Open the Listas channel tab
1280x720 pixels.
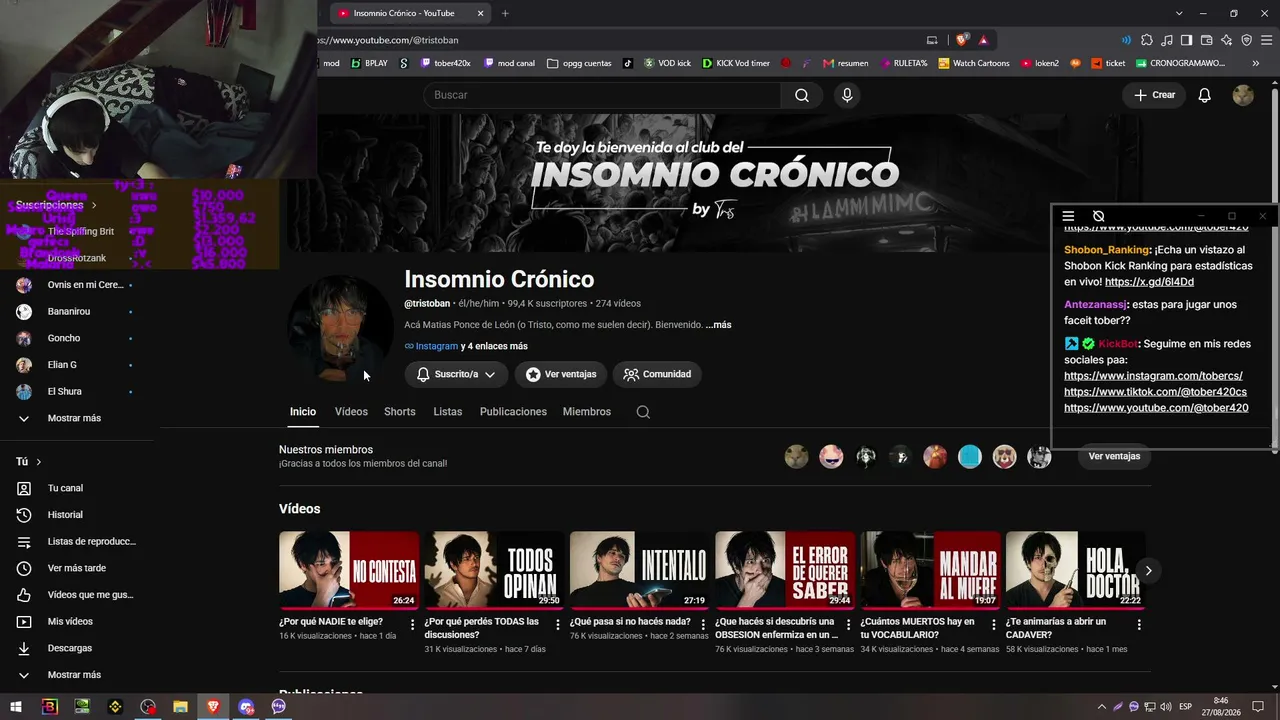pyautogui.click(x=448, y=412)
